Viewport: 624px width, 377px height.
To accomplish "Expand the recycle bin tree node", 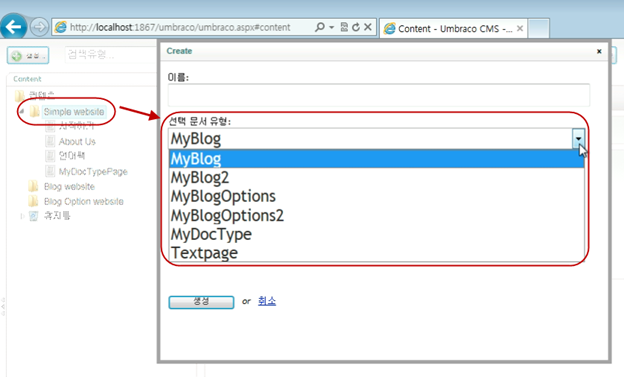I will tap(22, 216).
